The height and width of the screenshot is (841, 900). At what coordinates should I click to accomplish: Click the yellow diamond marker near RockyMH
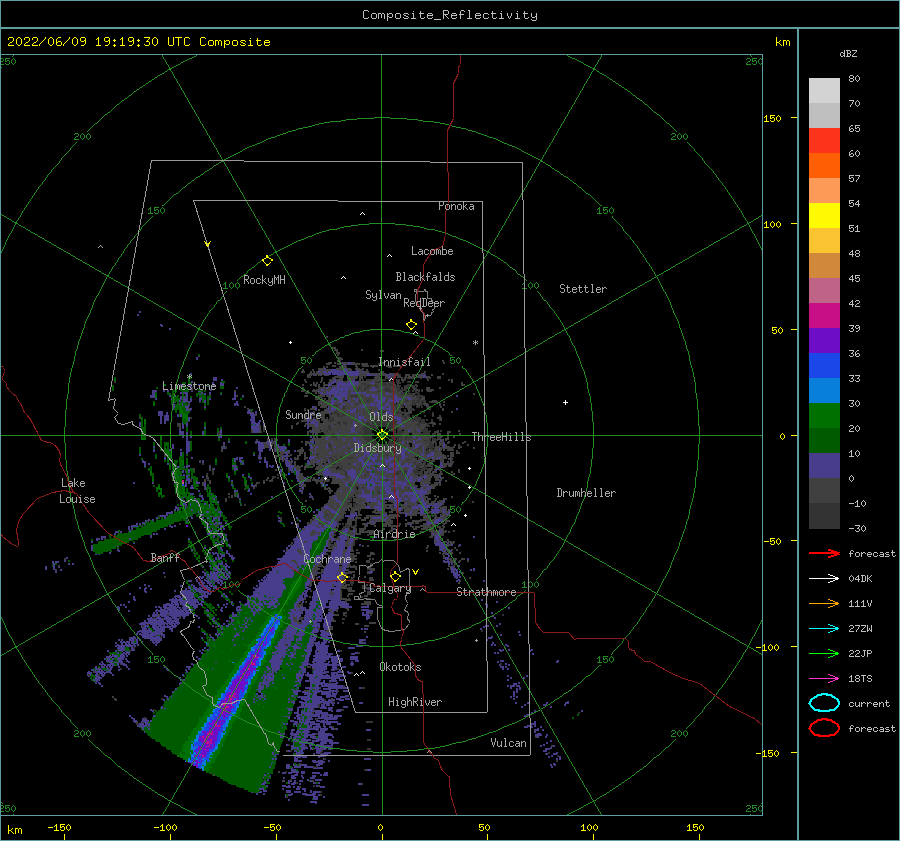click(x=267, y=261)
